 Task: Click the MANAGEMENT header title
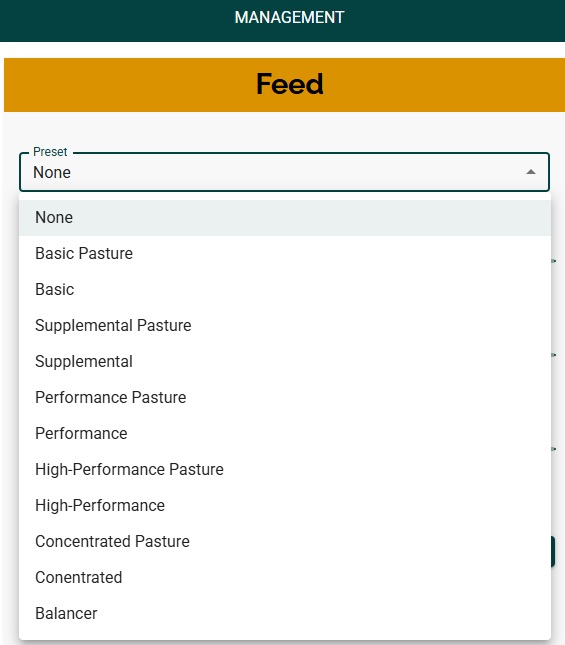pyautogui.click(x=289, y=18)
